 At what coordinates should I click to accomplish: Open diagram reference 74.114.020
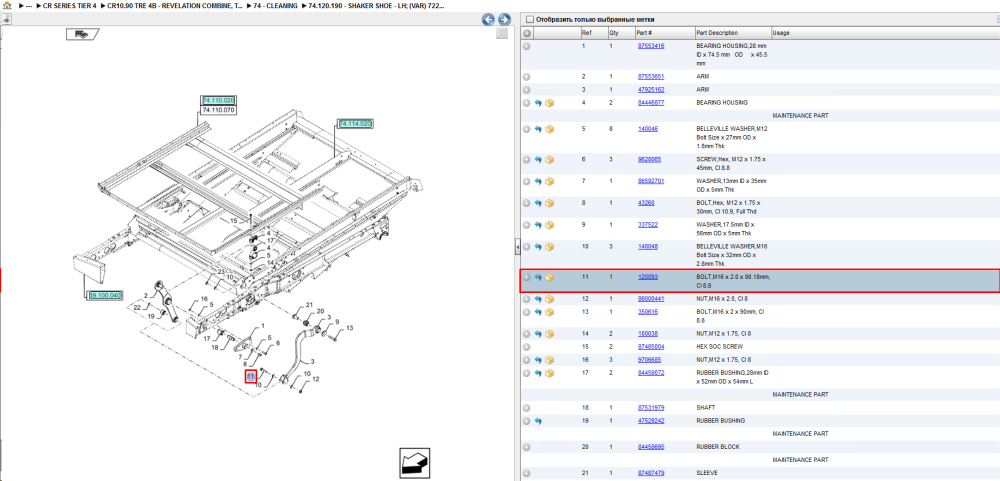point(355,123)
